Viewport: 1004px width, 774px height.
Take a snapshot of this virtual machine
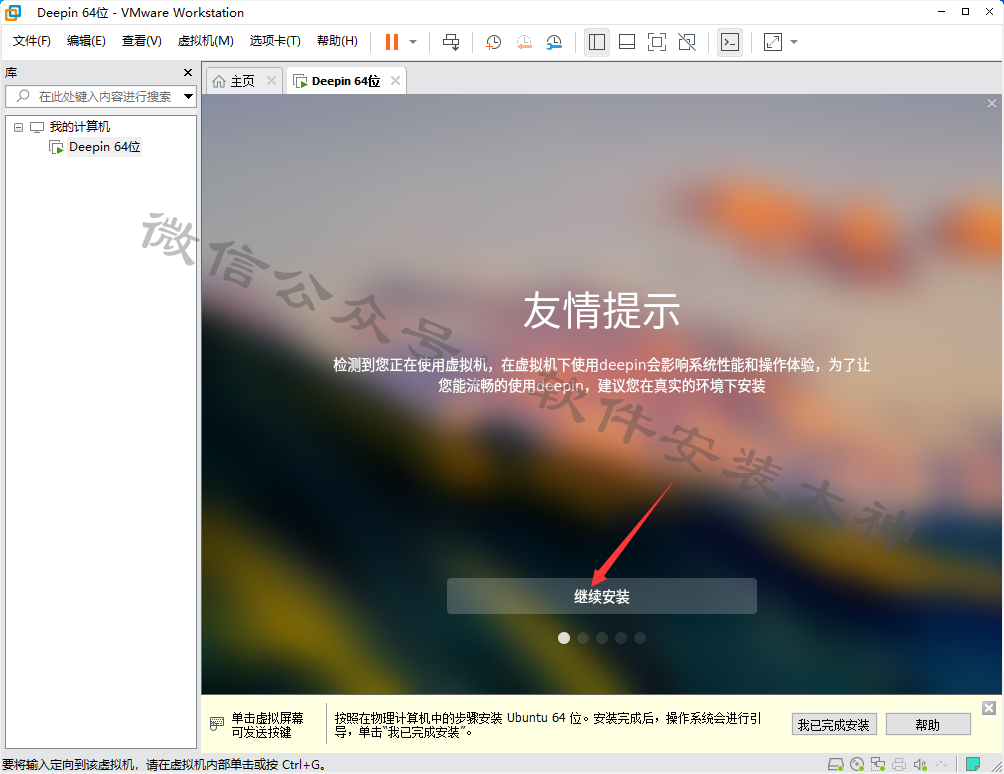493,42
